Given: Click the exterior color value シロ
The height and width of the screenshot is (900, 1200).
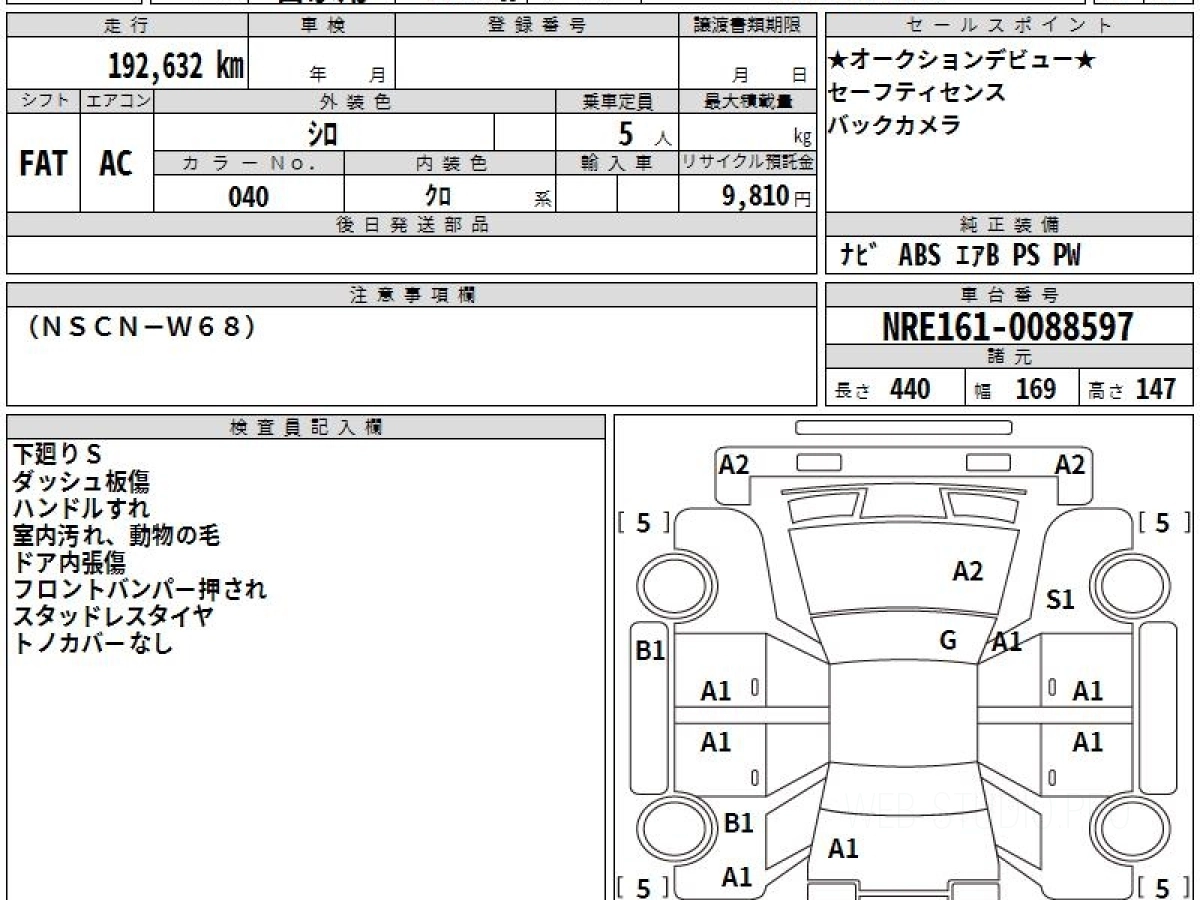Looking at the screenshot, I should point(322,132).
